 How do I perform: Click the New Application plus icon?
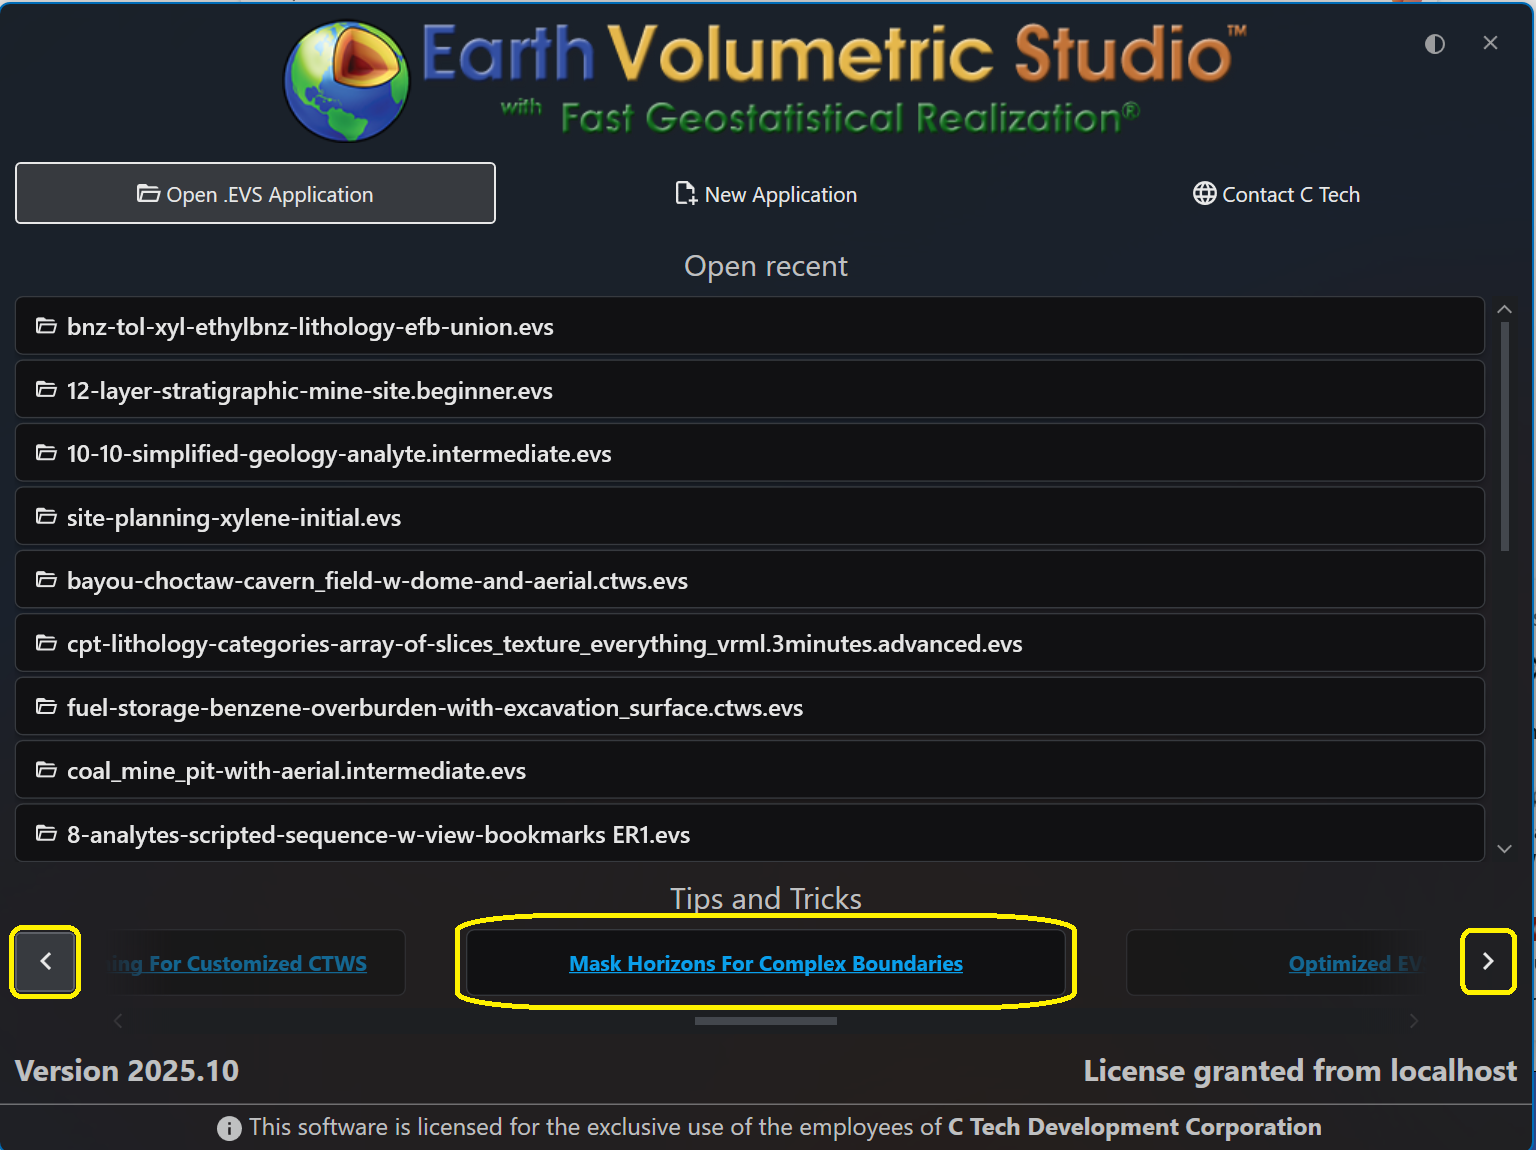point(684,194)
